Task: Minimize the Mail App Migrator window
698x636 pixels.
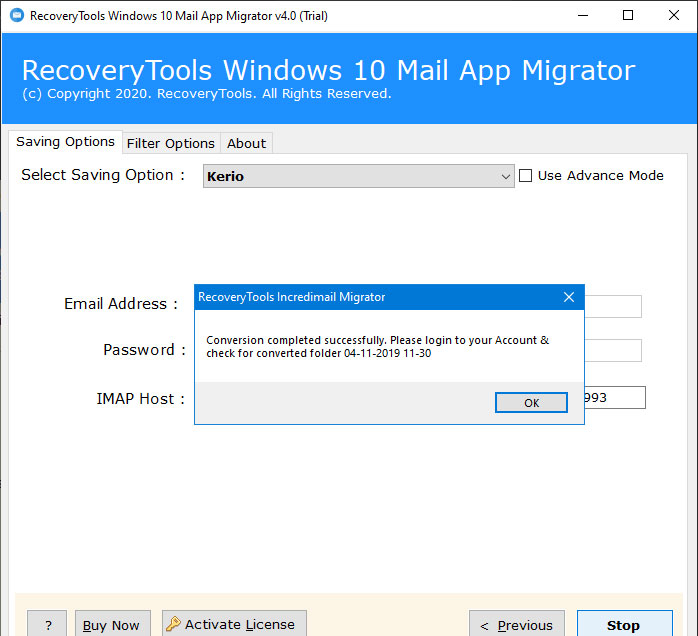Action: 582,15
